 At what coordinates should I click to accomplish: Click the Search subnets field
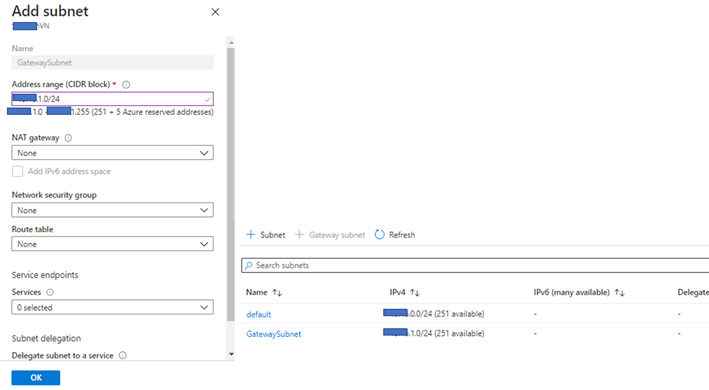pos(475,265)
